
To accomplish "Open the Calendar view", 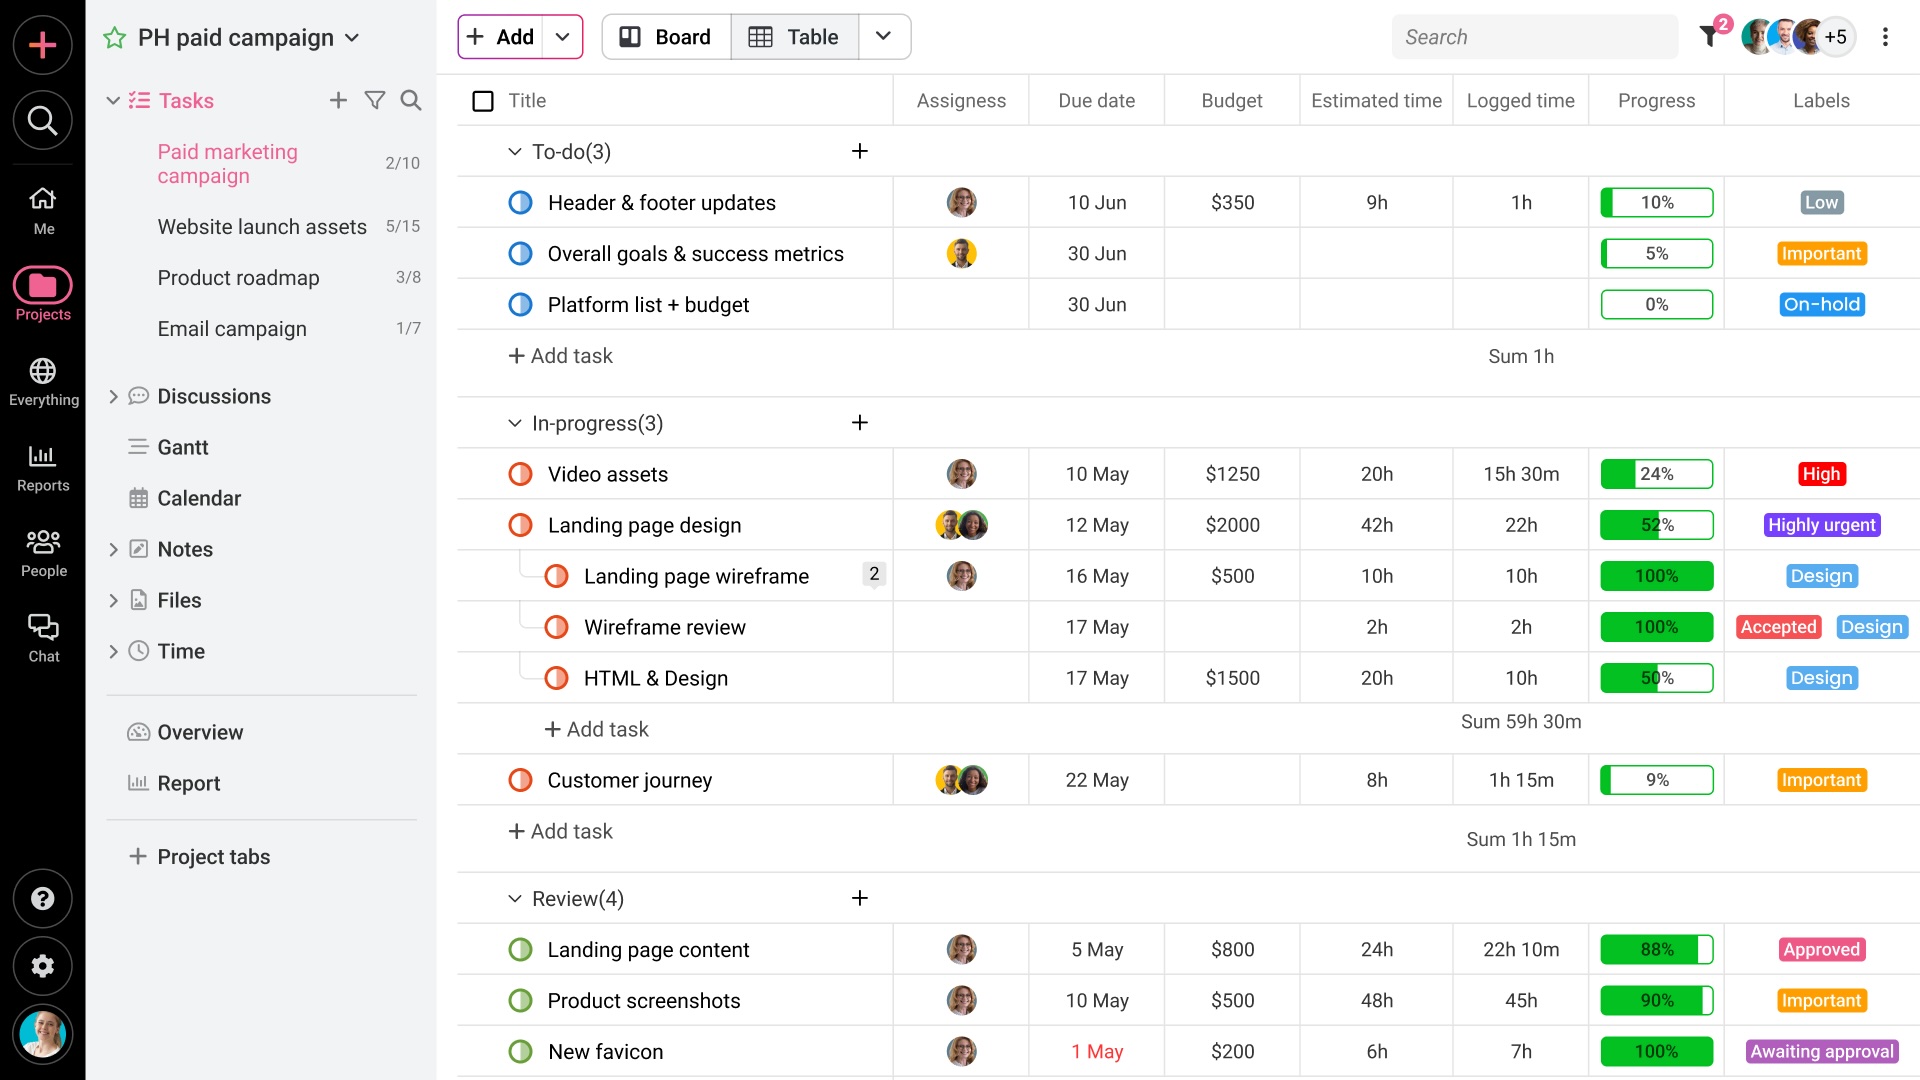I will (x=198, y=497).
